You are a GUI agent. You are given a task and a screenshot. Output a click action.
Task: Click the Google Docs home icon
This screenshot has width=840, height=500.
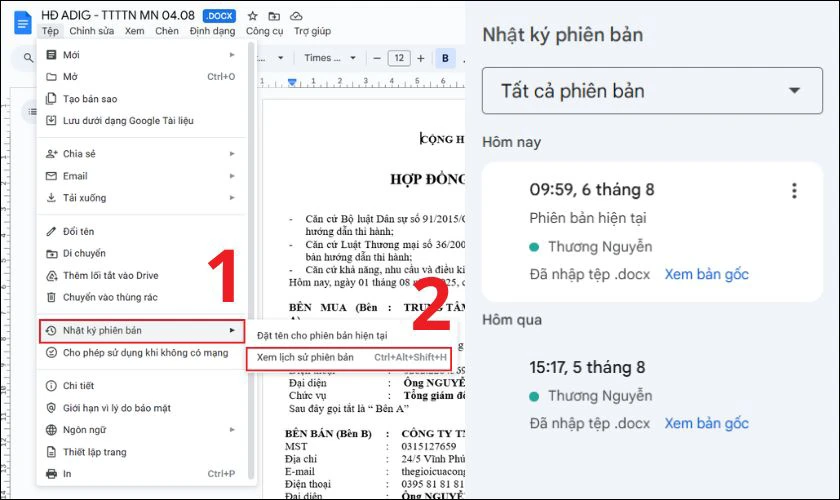22,23
